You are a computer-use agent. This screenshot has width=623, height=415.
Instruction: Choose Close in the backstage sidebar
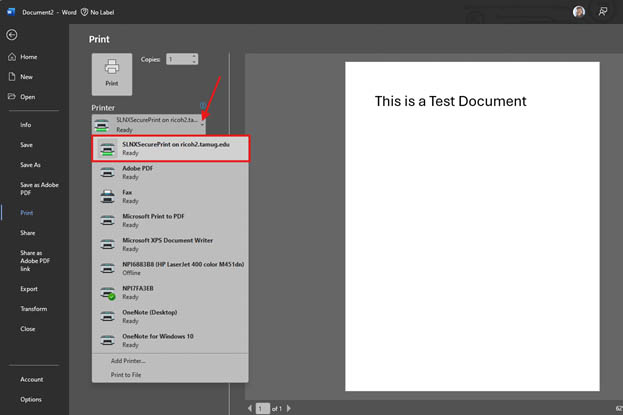(27, 329)
